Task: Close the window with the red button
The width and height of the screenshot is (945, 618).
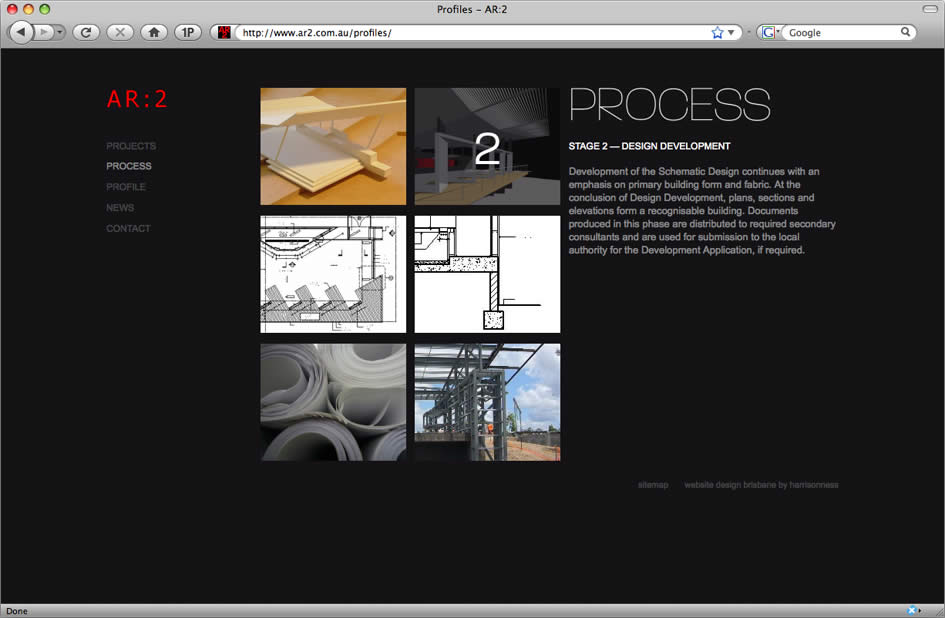Action: pyautogui.click(x=12, y=9)
